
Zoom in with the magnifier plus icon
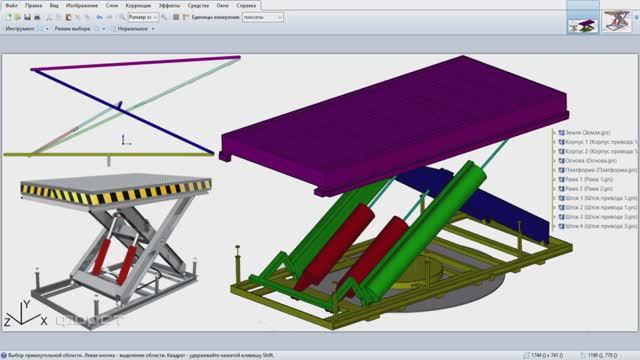[164, 17]
